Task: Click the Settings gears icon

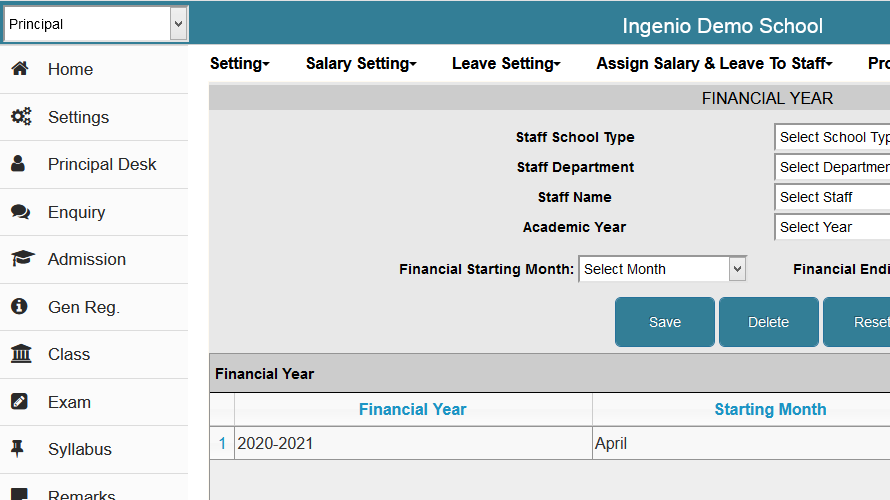Action: coord(20,117)
